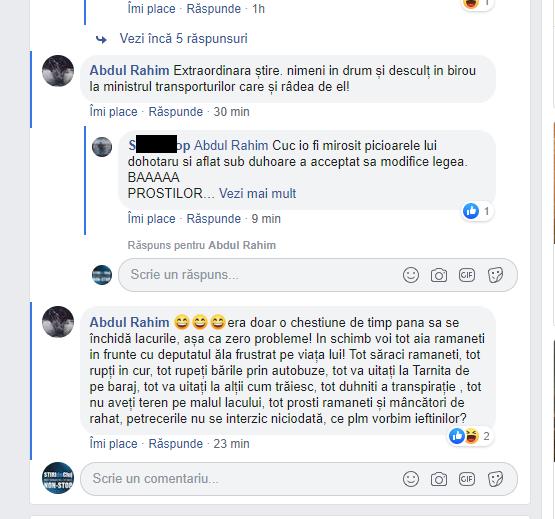Open GIF picker in reply box
Image resolution: width=555 pixels, height=519 pixels.
tap(467, 275)
